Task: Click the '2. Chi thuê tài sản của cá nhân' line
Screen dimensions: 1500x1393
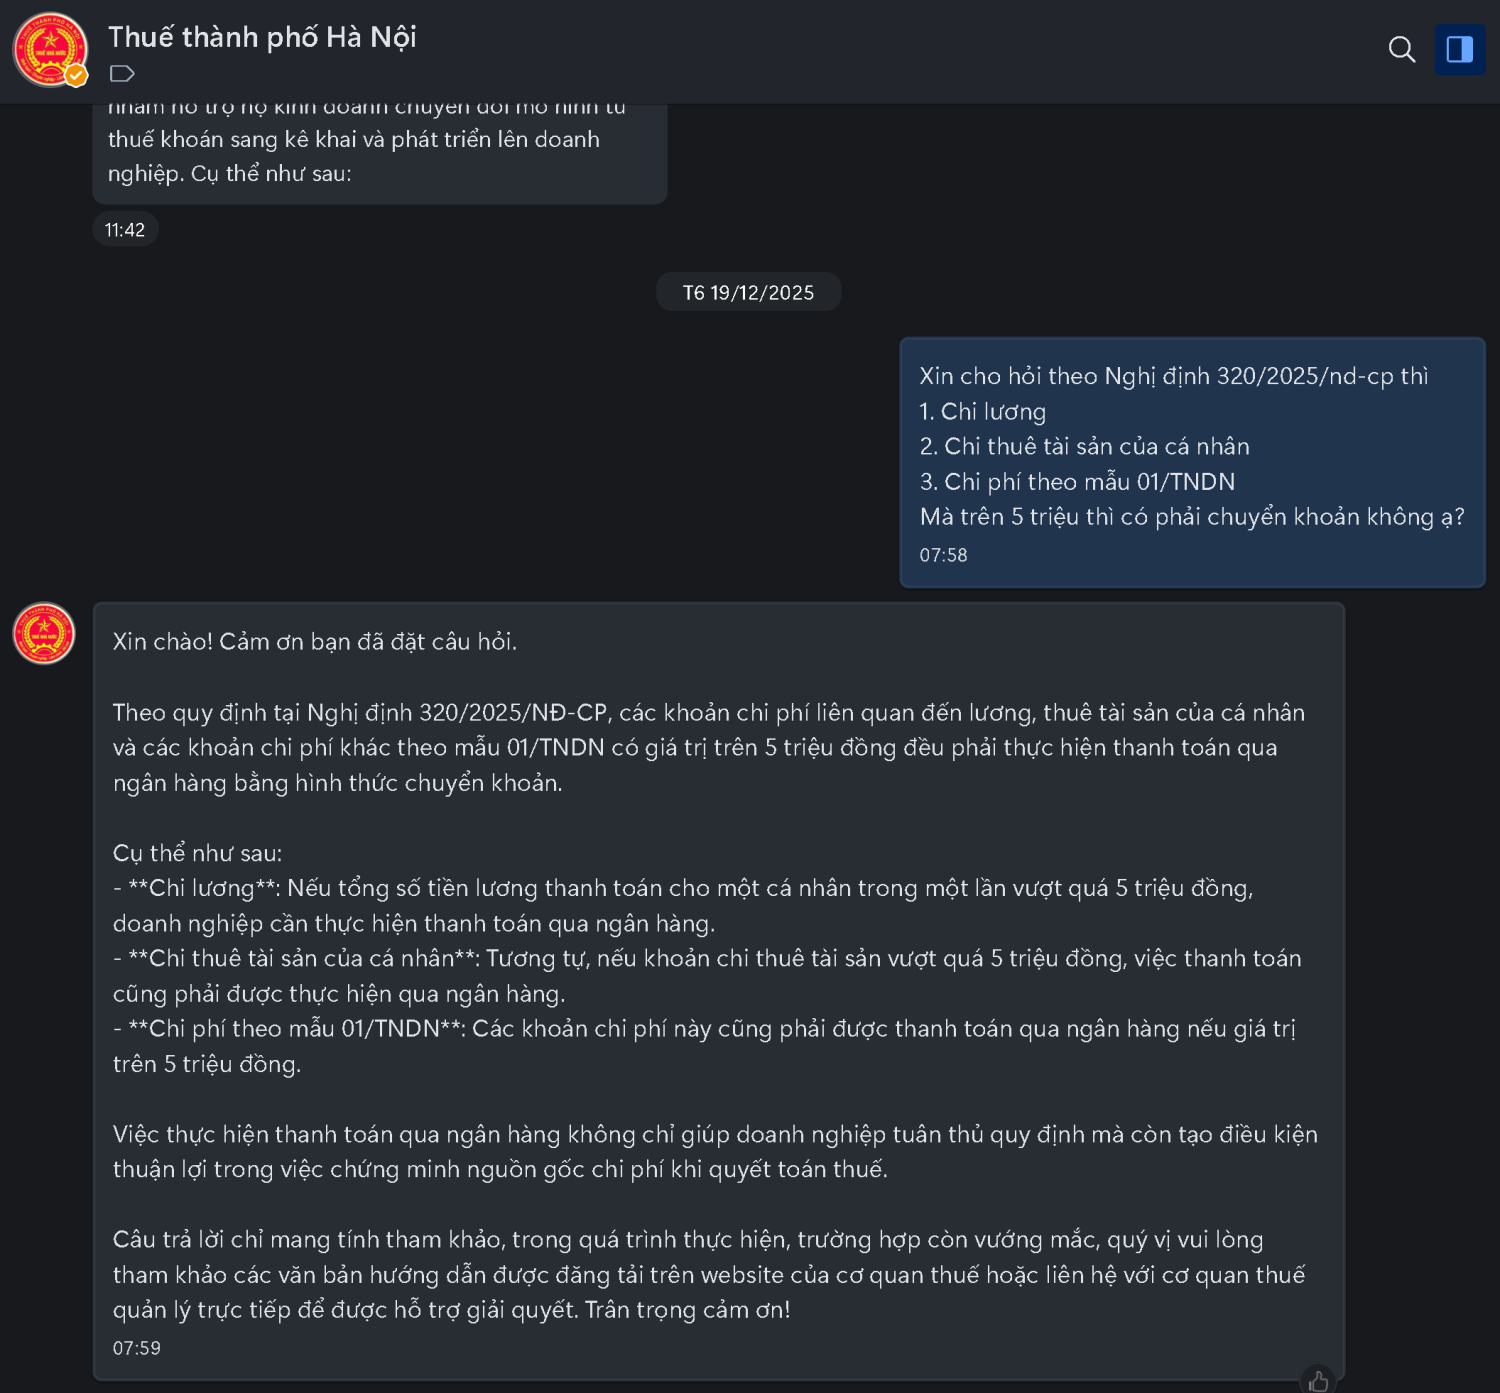Action: [x=1084, y=446]
